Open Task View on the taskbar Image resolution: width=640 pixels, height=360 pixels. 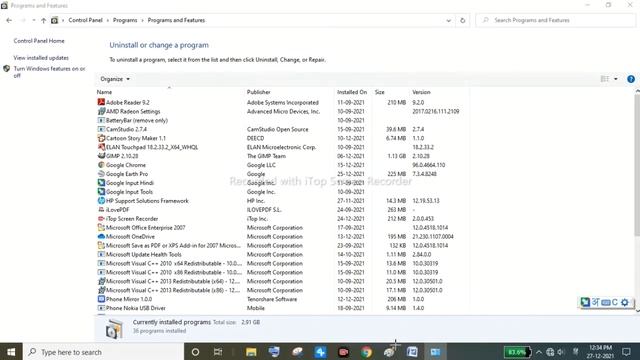tap(218, 352)
